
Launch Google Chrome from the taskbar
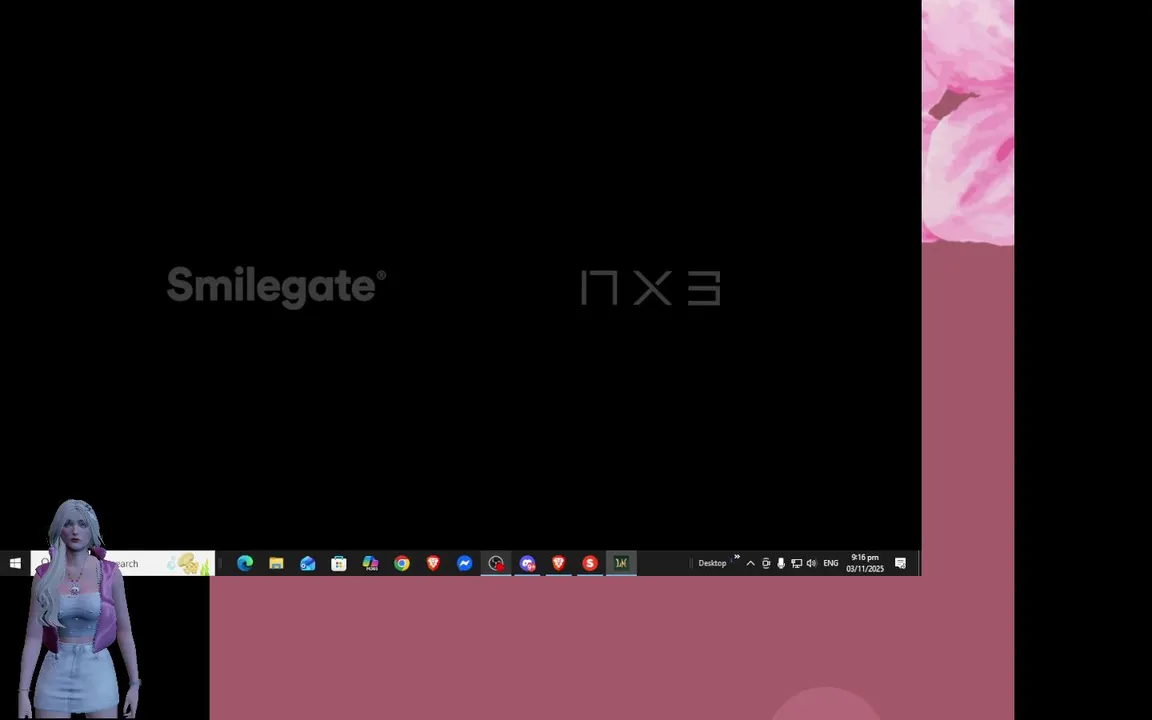click(402, 564)
